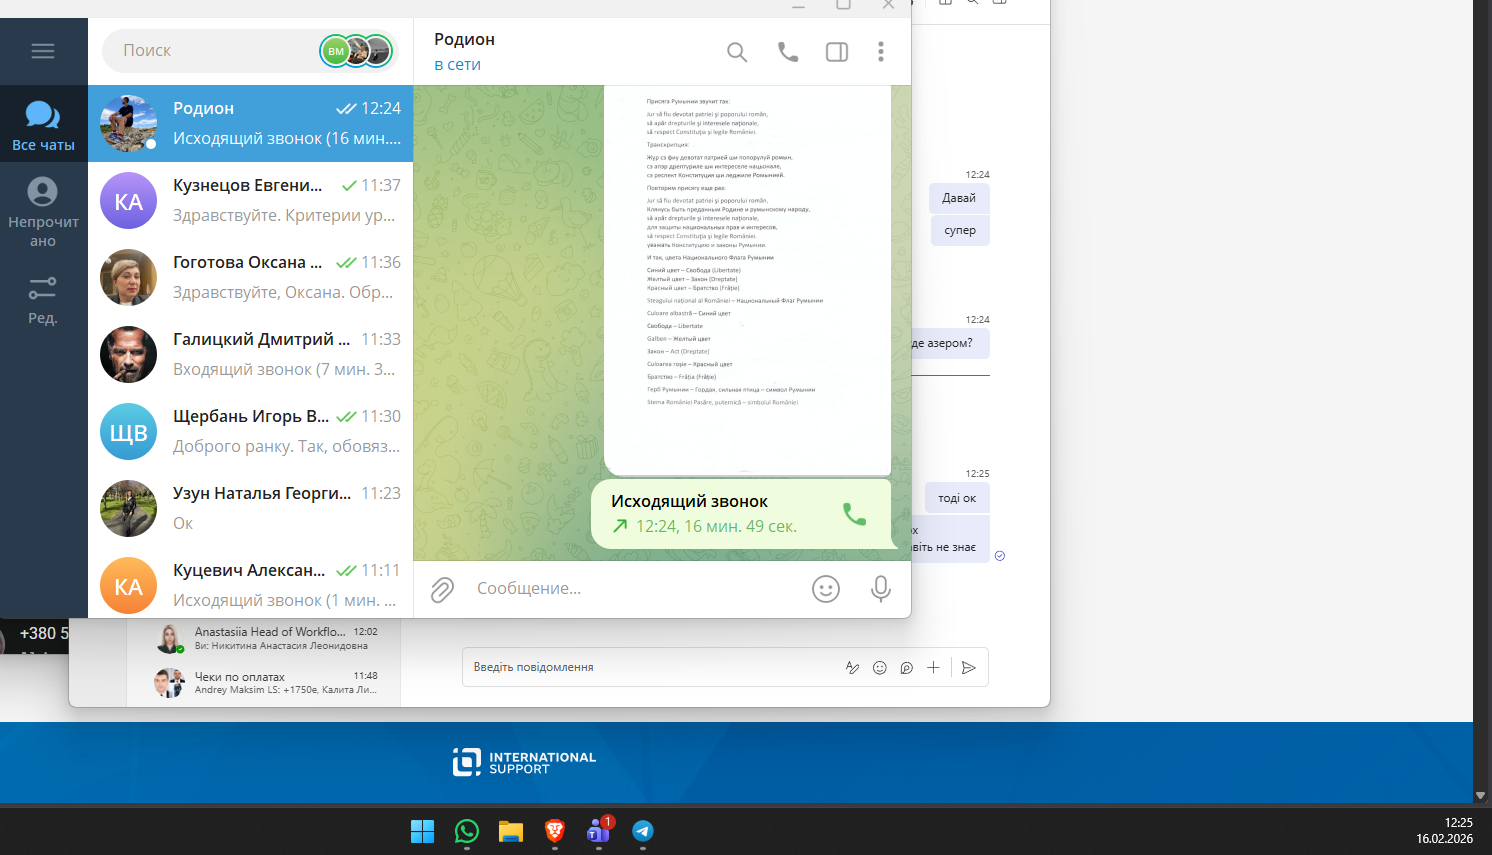Open chat with Узун Наталья Георги...

click(250, 508)
